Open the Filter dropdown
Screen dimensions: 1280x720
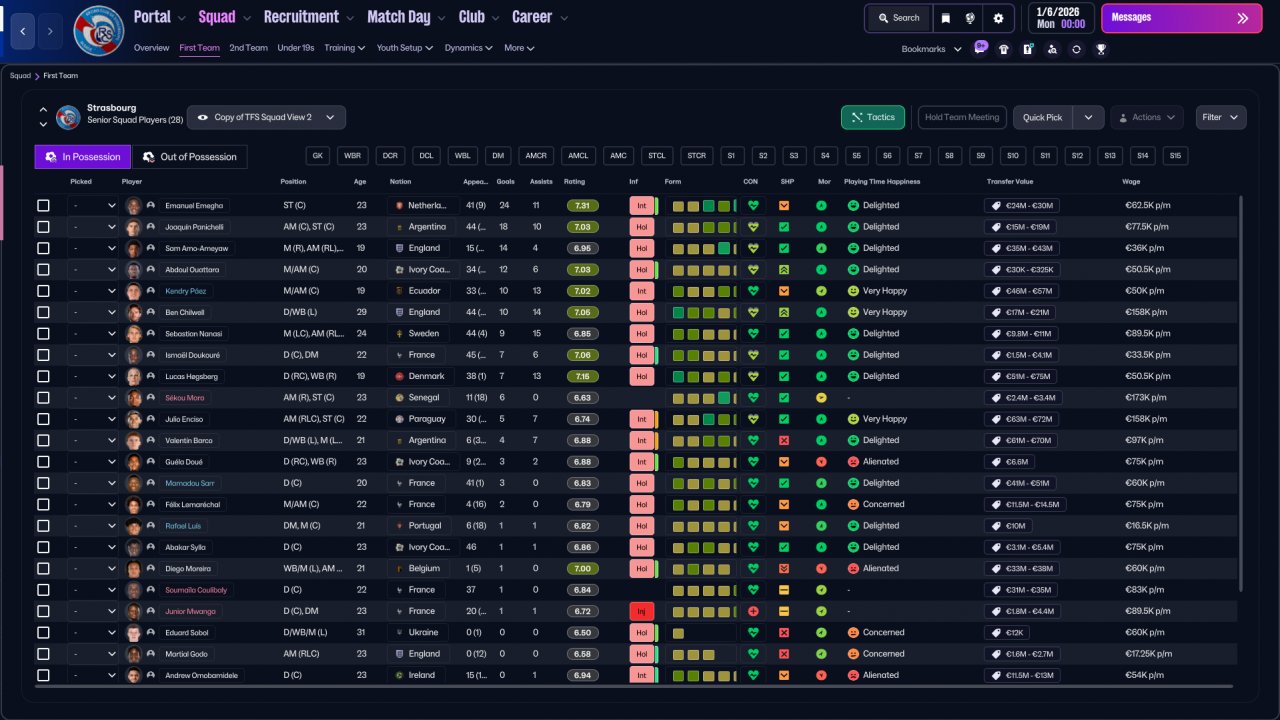1221,117
